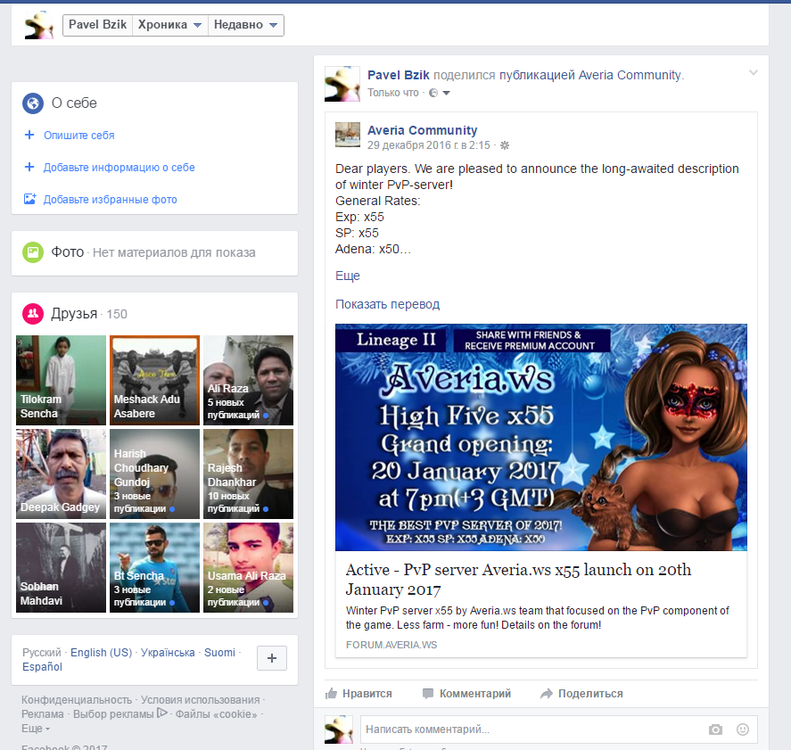
Task: Click the green Фото section icon
Action: (x=33, y=253)
